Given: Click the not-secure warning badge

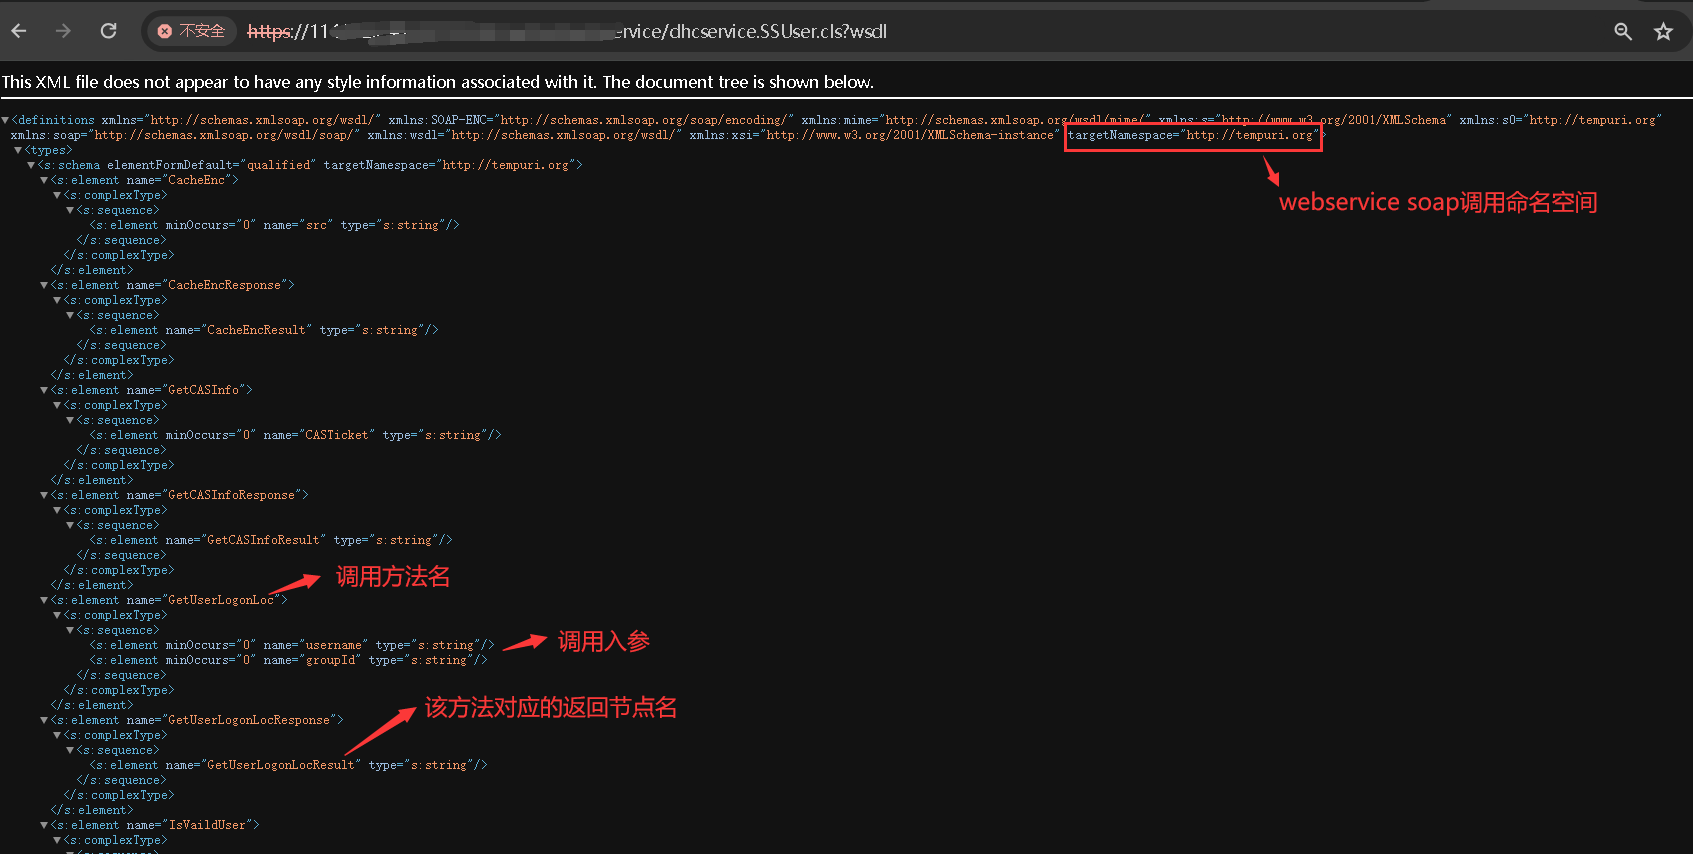Looking at the screenshot, I should [x=192, y=31].
